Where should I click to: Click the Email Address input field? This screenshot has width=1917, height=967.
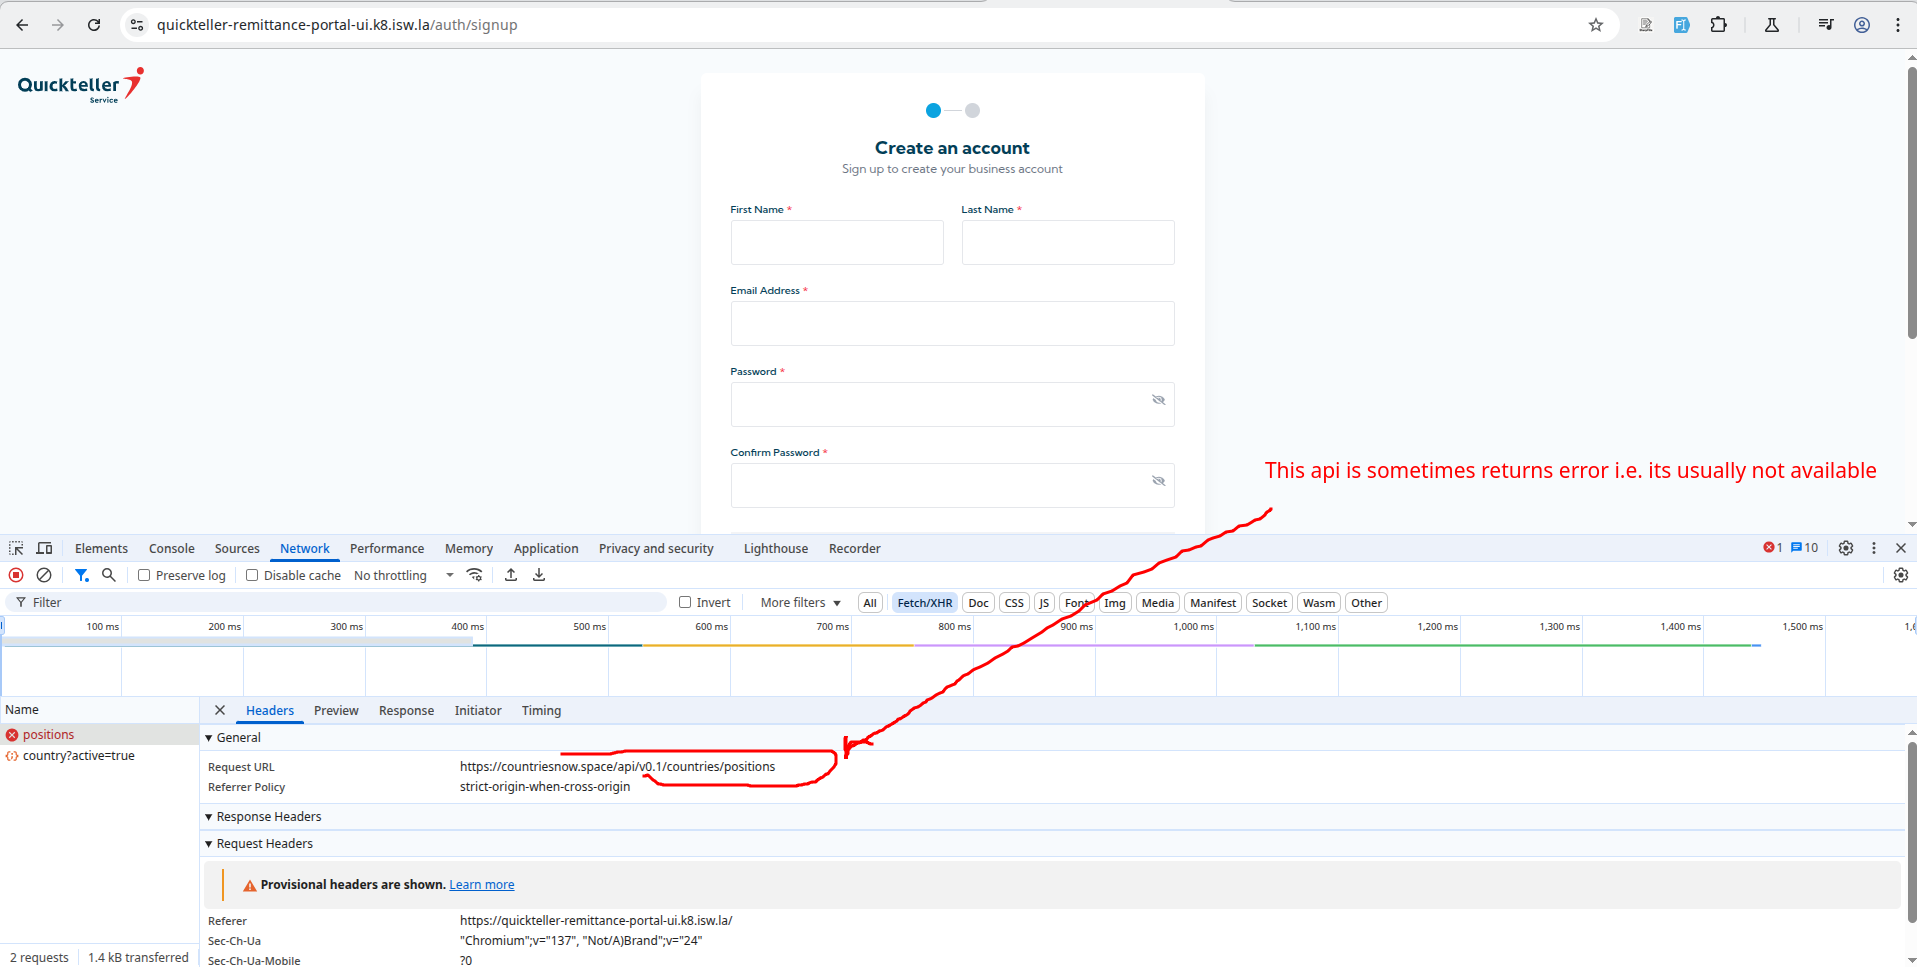coord(952,324)
